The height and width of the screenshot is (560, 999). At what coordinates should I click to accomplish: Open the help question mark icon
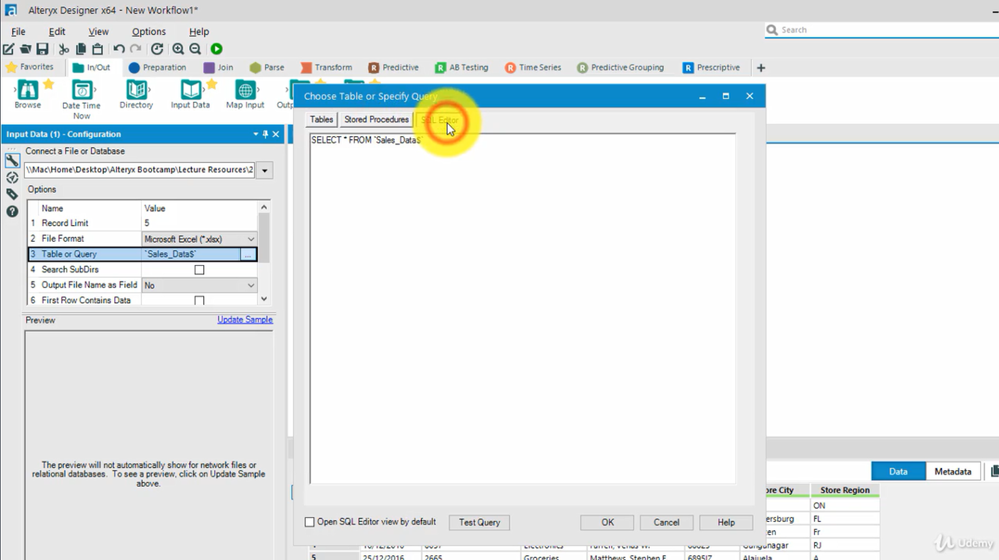(12, 212)
